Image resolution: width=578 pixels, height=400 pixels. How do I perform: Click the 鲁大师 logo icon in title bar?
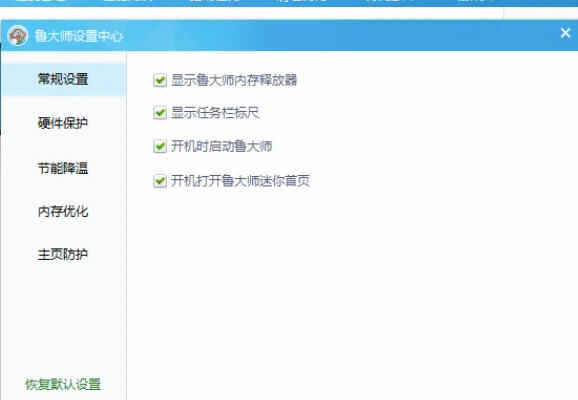[x=18, y=35]
